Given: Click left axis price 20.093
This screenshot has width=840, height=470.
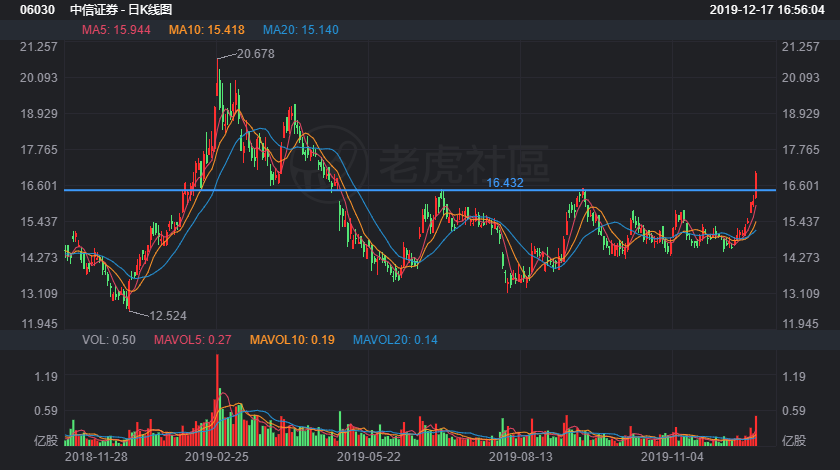Looking at the screenshot, I should 39,78.
